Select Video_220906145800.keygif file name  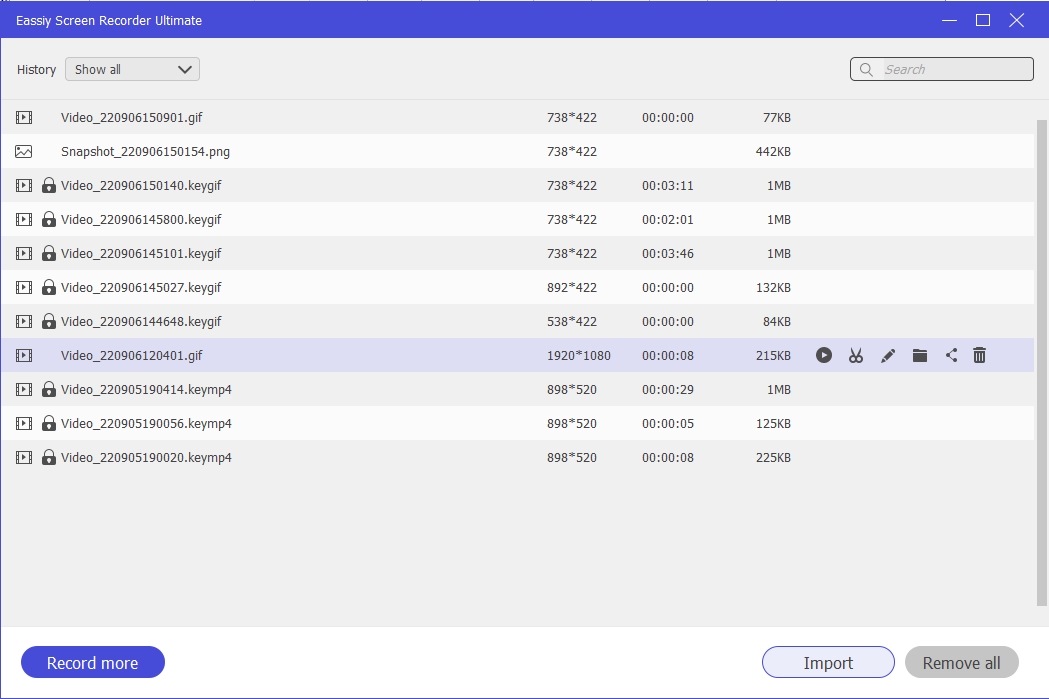pos(141,220)
